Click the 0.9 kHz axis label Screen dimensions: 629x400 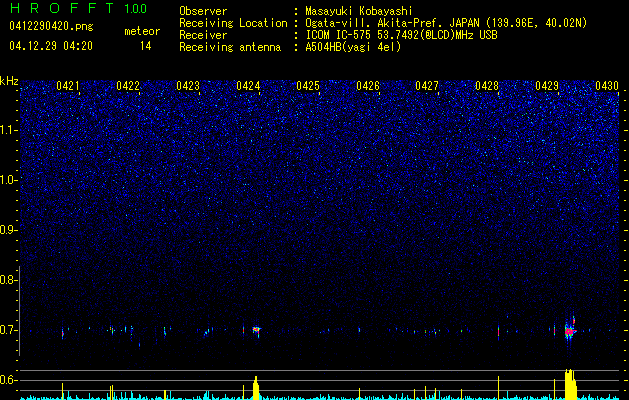pos(7,230)
